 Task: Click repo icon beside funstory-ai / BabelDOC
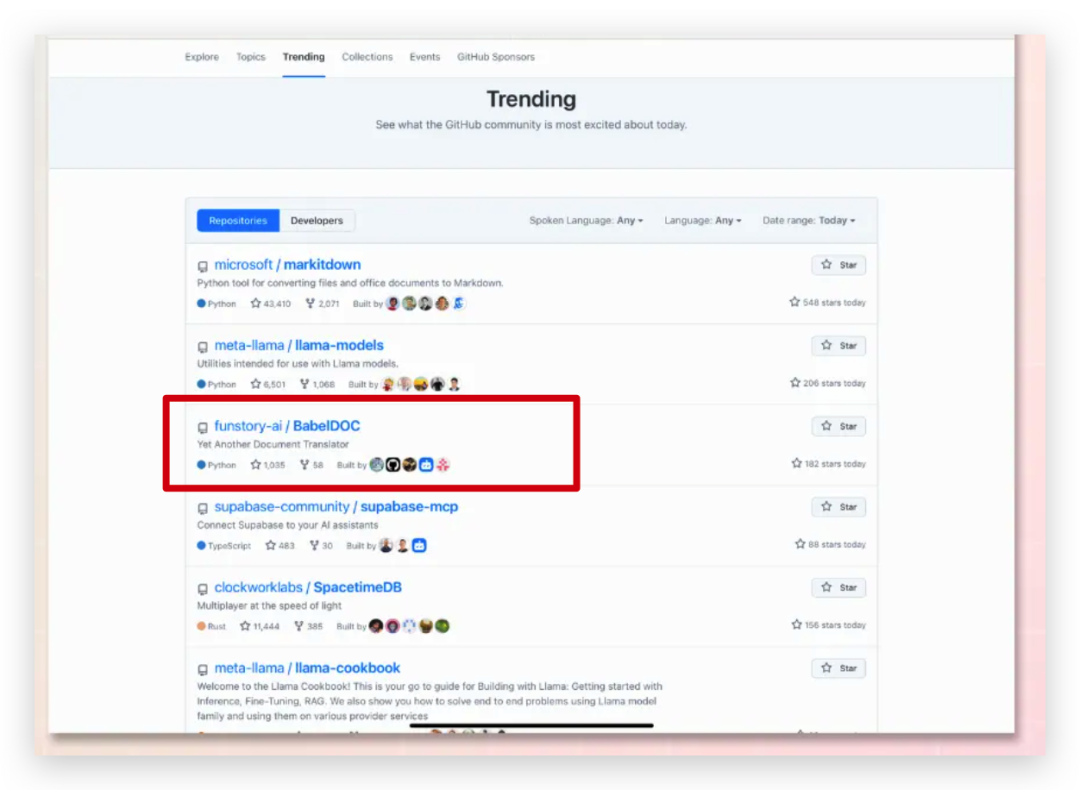pyautogui.click(x=202, y=427)
